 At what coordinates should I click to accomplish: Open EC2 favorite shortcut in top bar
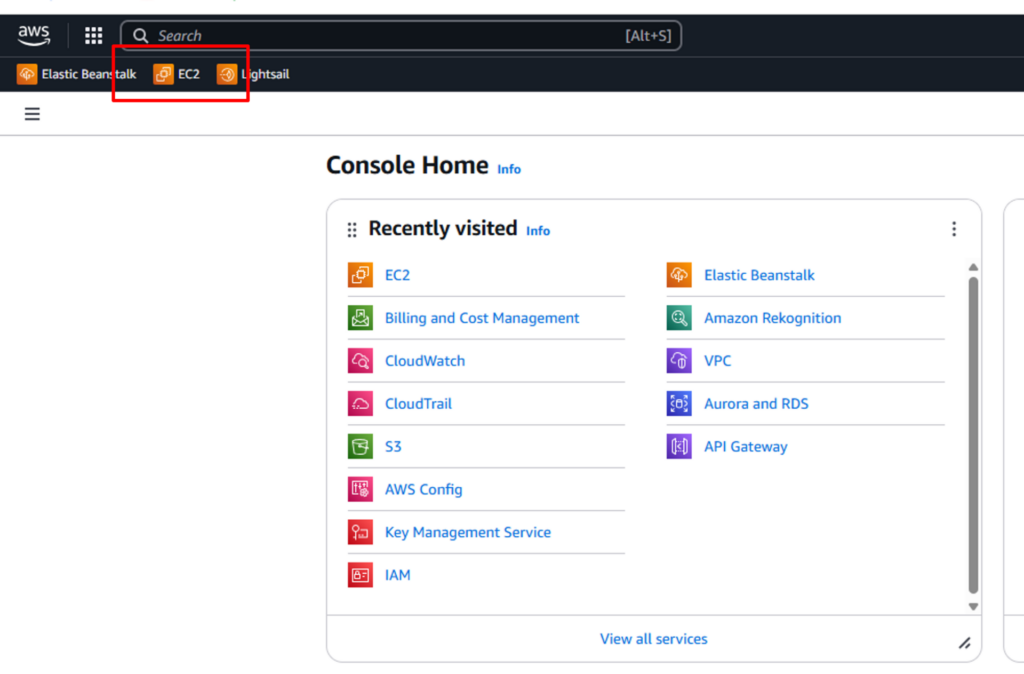coord(177,74)
